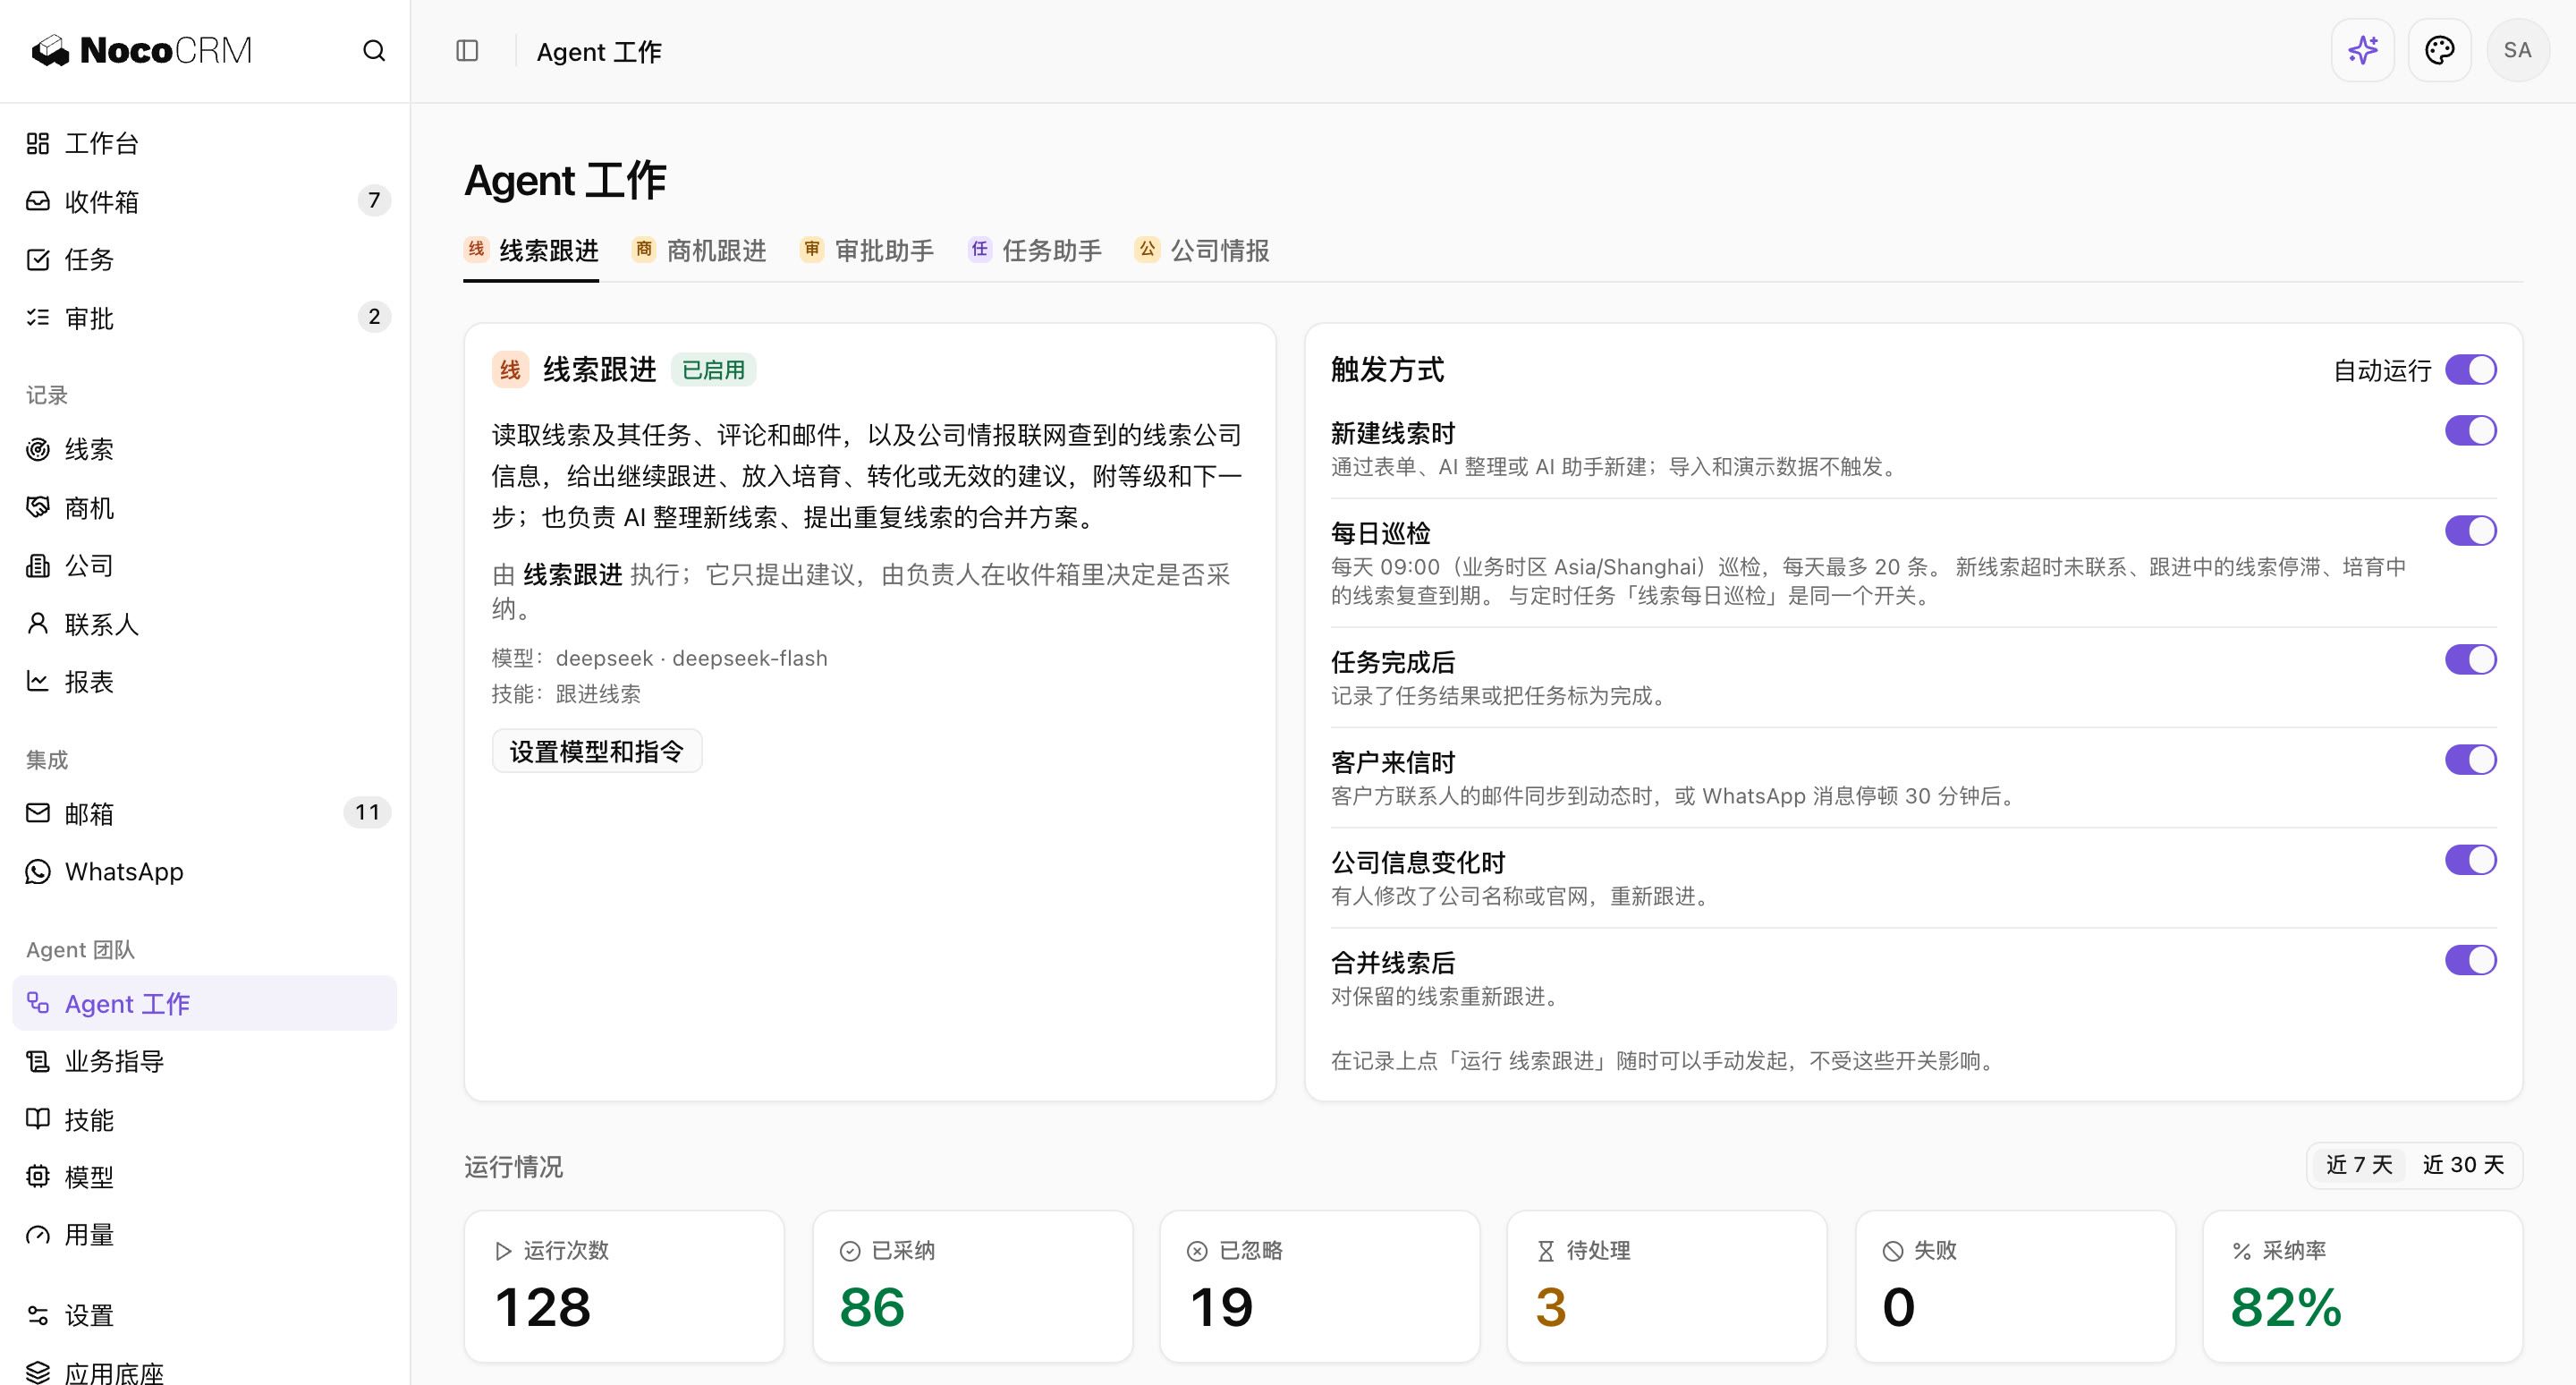Select the 线索跟进 tab
2576x1385 pixels.
click(531, 250)
